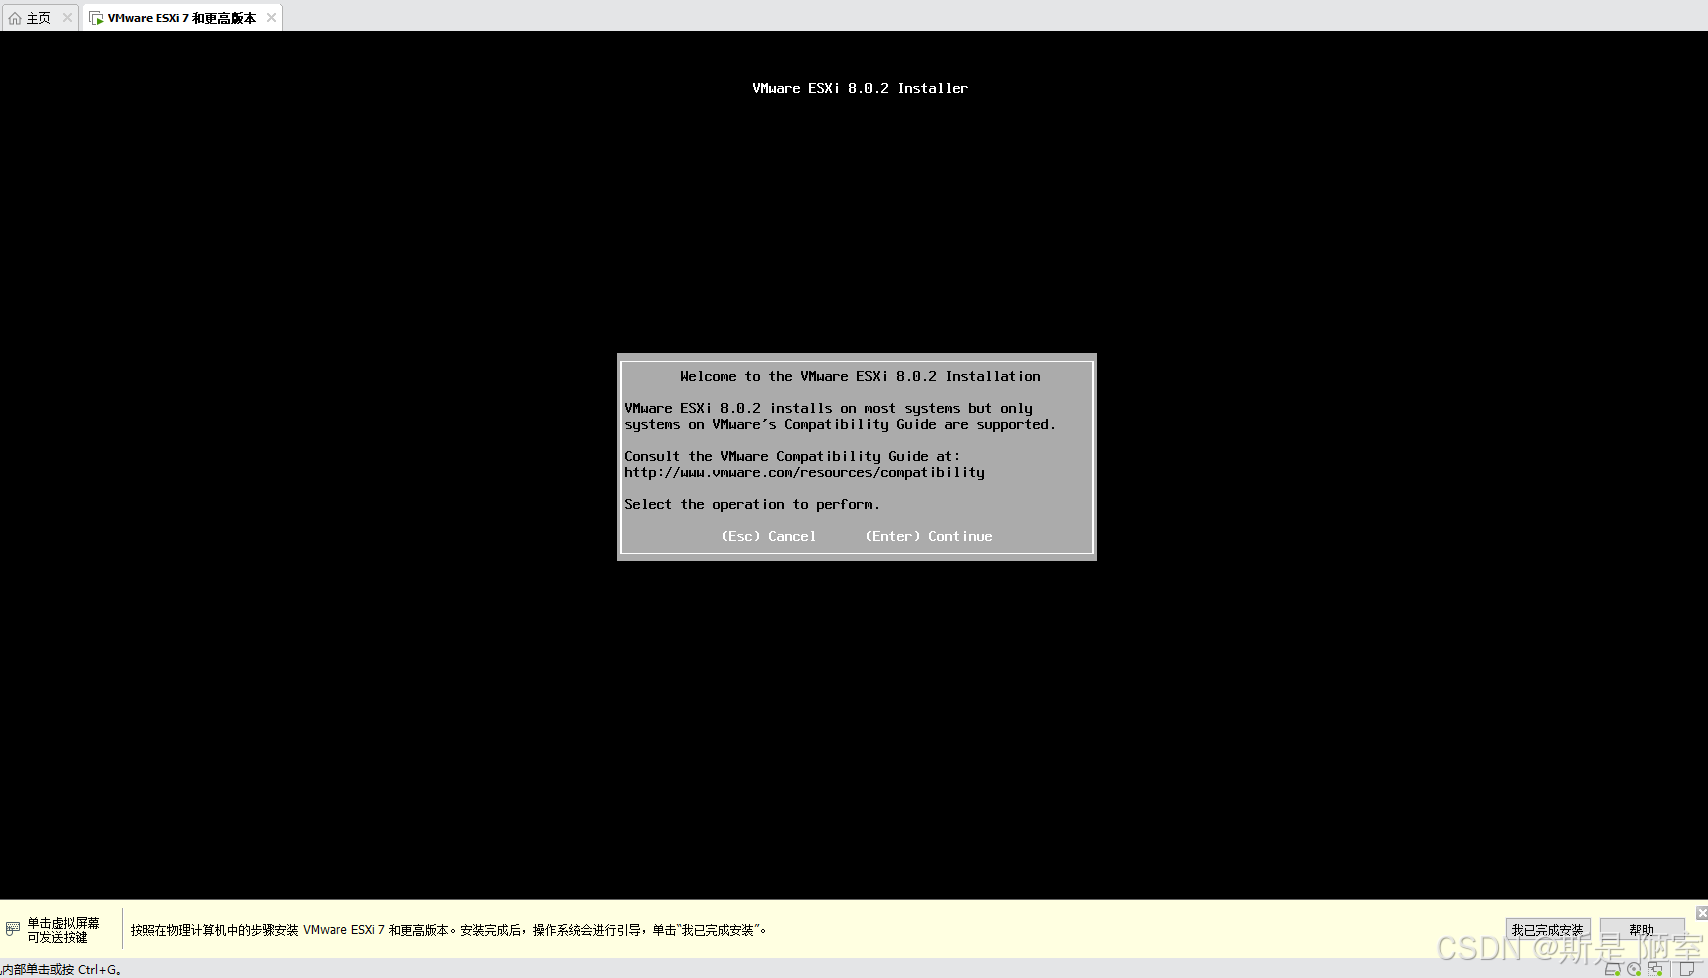Click the message log note icon
The image size is (1708, 978).
(1687, 970)
